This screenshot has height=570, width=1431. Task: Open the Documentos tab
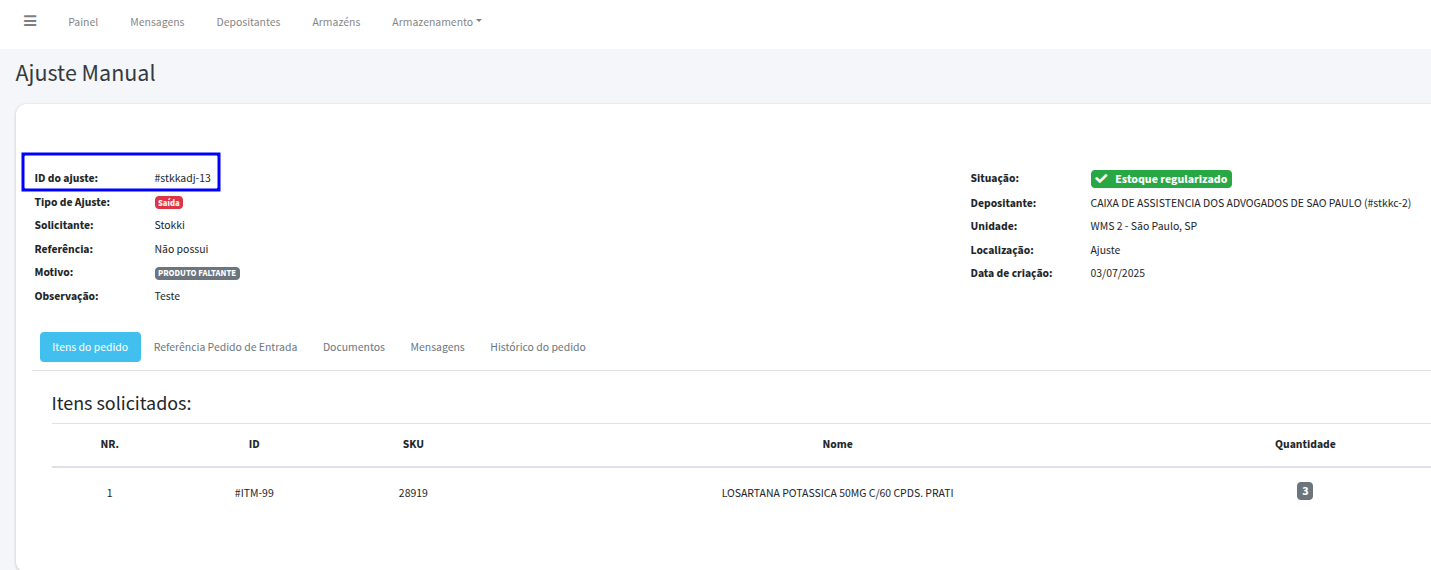click(x=353, y=347)
